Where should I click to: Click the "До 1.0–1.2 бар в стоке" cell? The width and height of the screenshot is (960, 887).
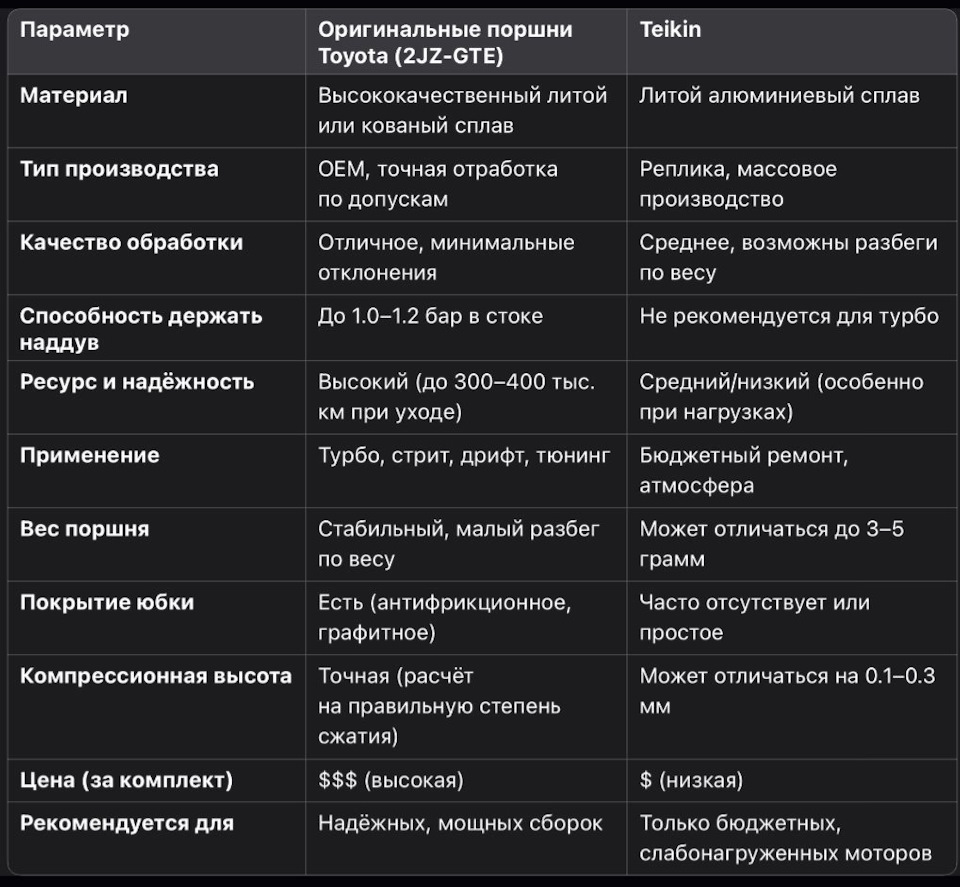430,316
